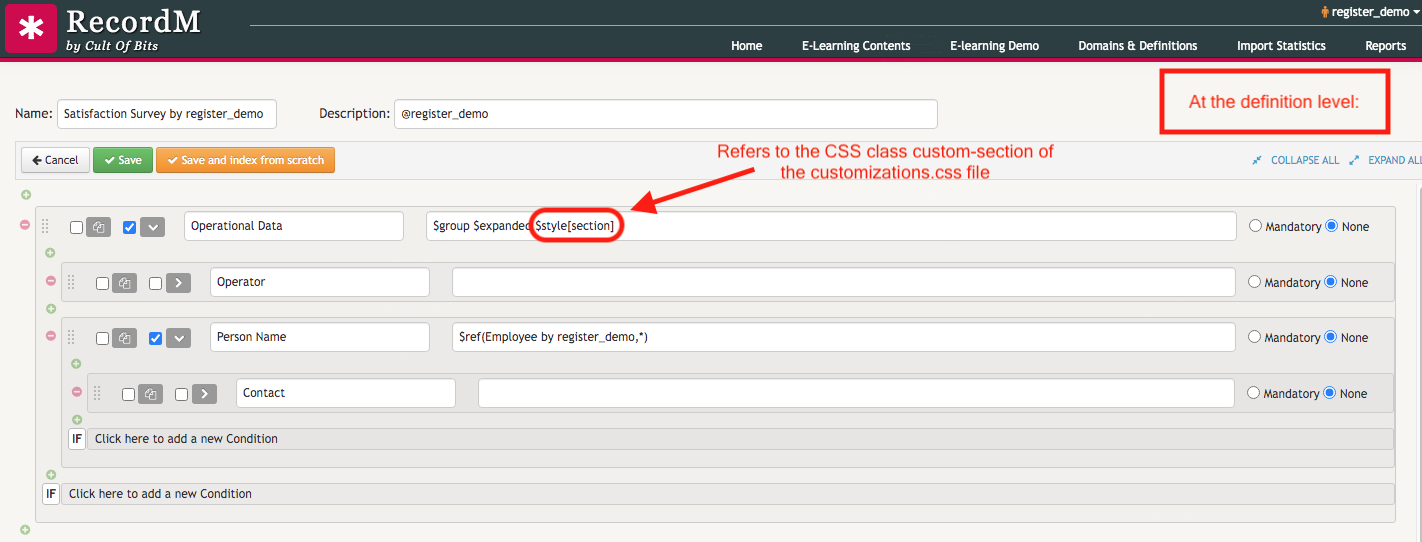Click the Cancel button
The width and height of the screenshot is (1422, 542).
[55, 160]
